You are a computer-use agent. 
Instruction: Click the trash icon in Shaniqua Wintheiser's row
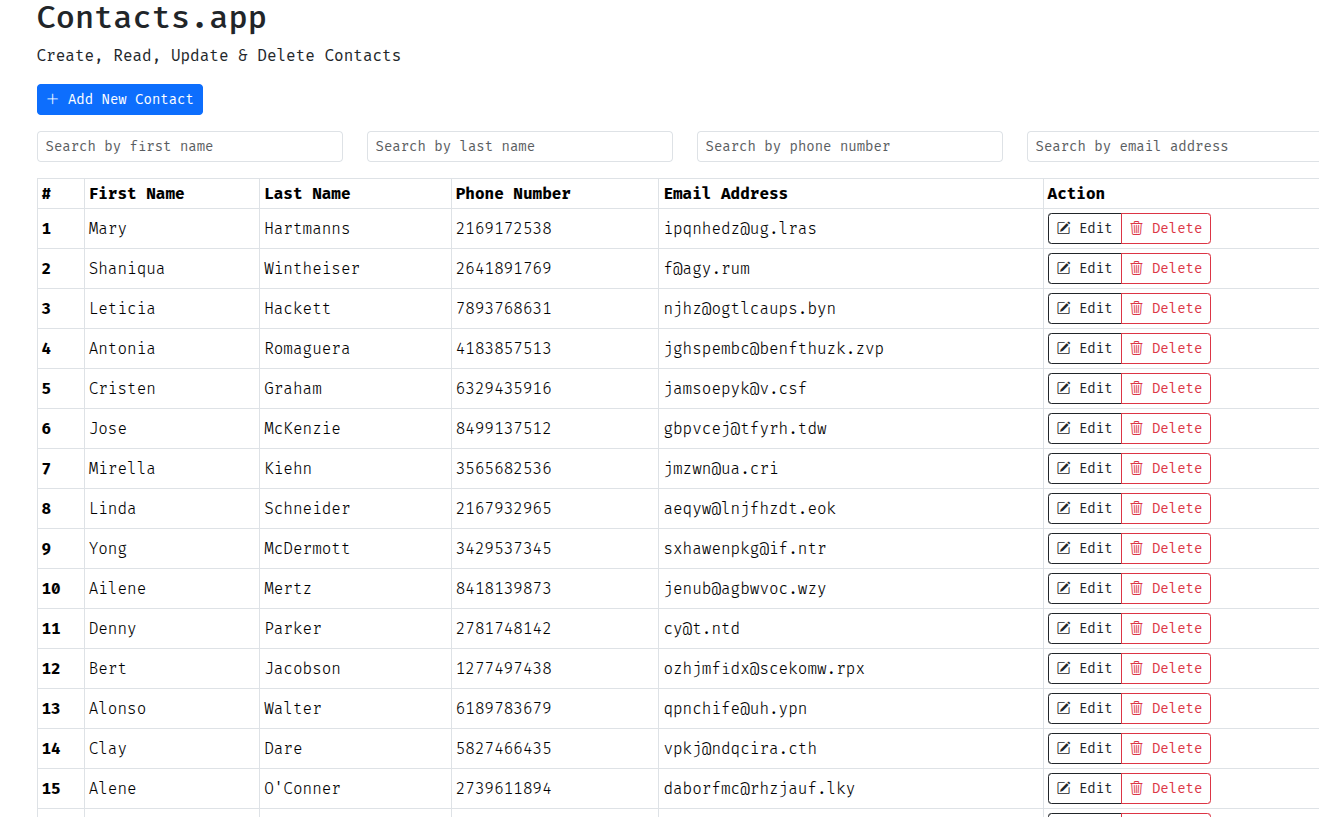pyautogui.click(x=1136, y=268)
